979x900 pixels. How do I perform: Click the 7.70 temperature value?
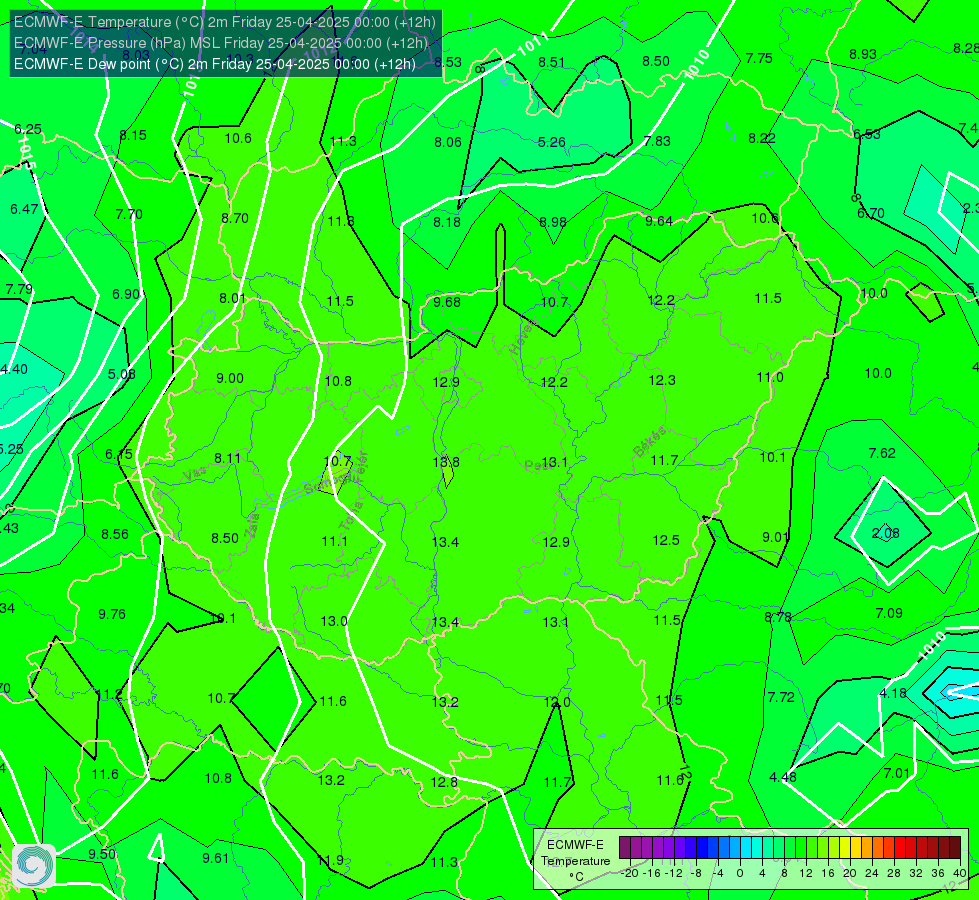[129, 214]
